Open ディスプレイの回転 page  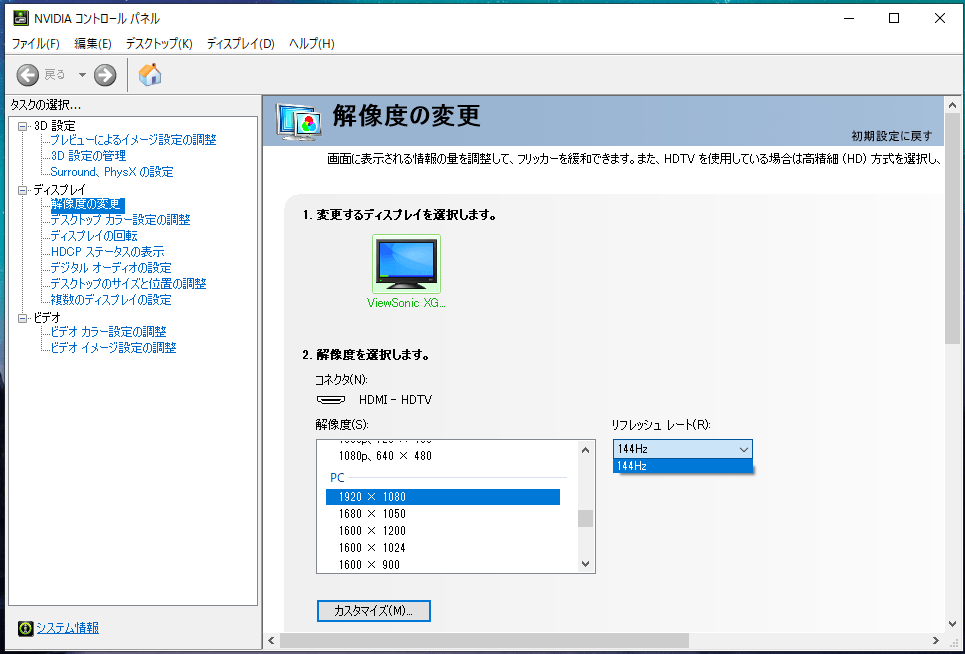(x=94, y=236)
